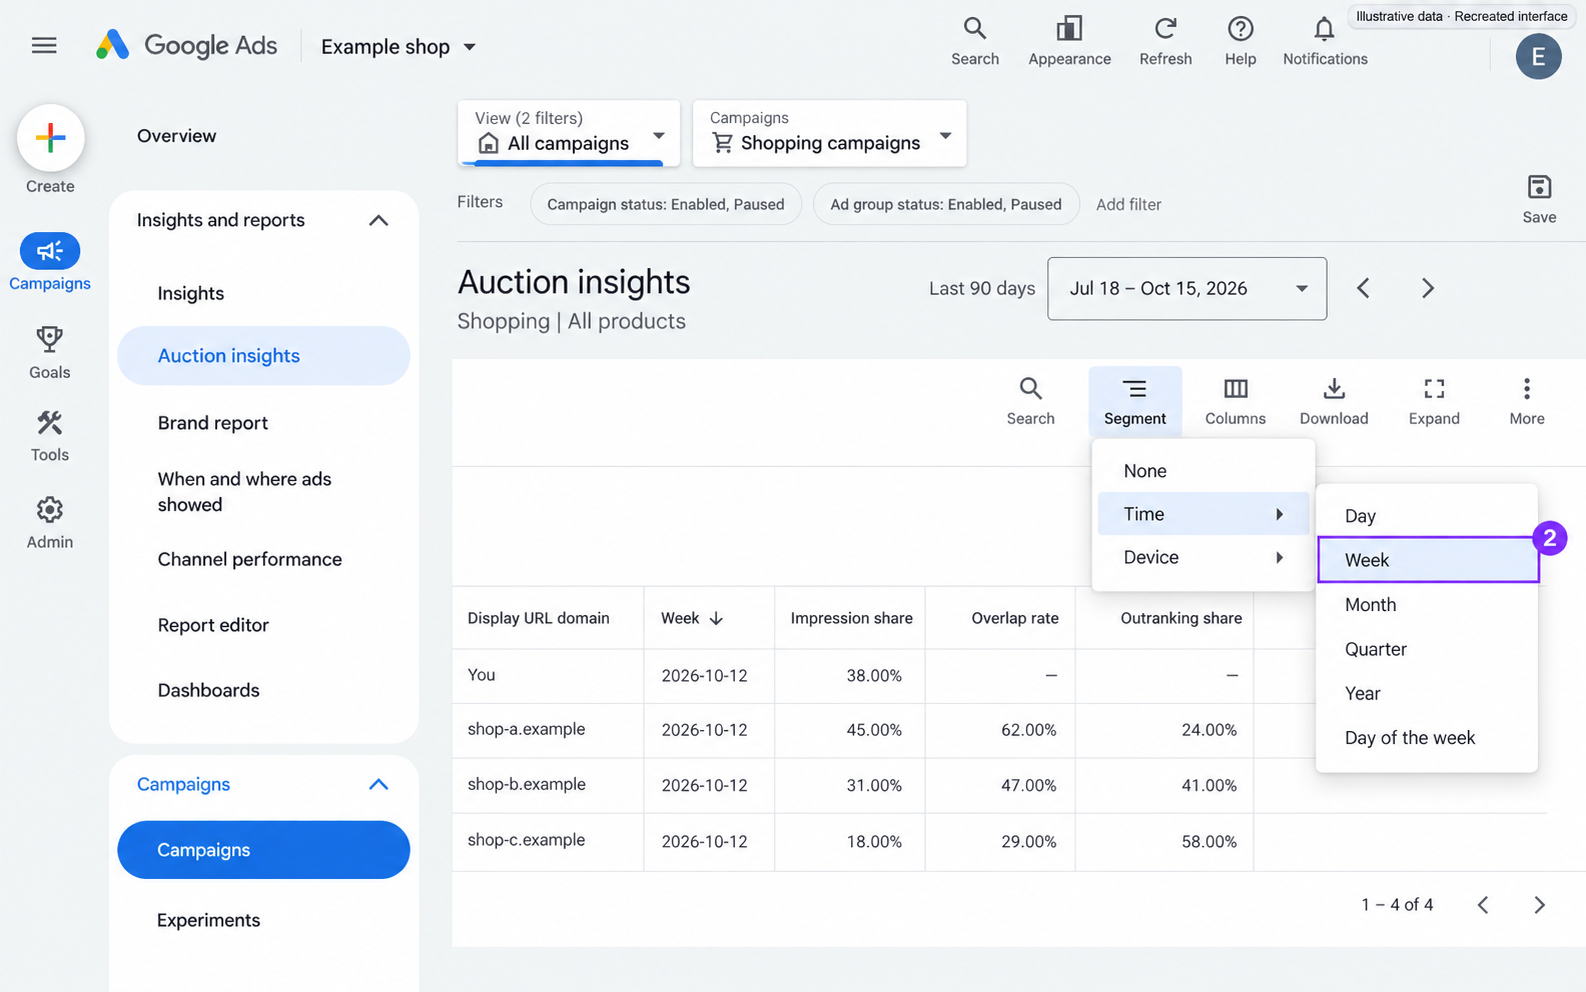This screenshot has width=1586, height=992.
Task: Open the Example shop account dropdown
Action: pos(398,46)
